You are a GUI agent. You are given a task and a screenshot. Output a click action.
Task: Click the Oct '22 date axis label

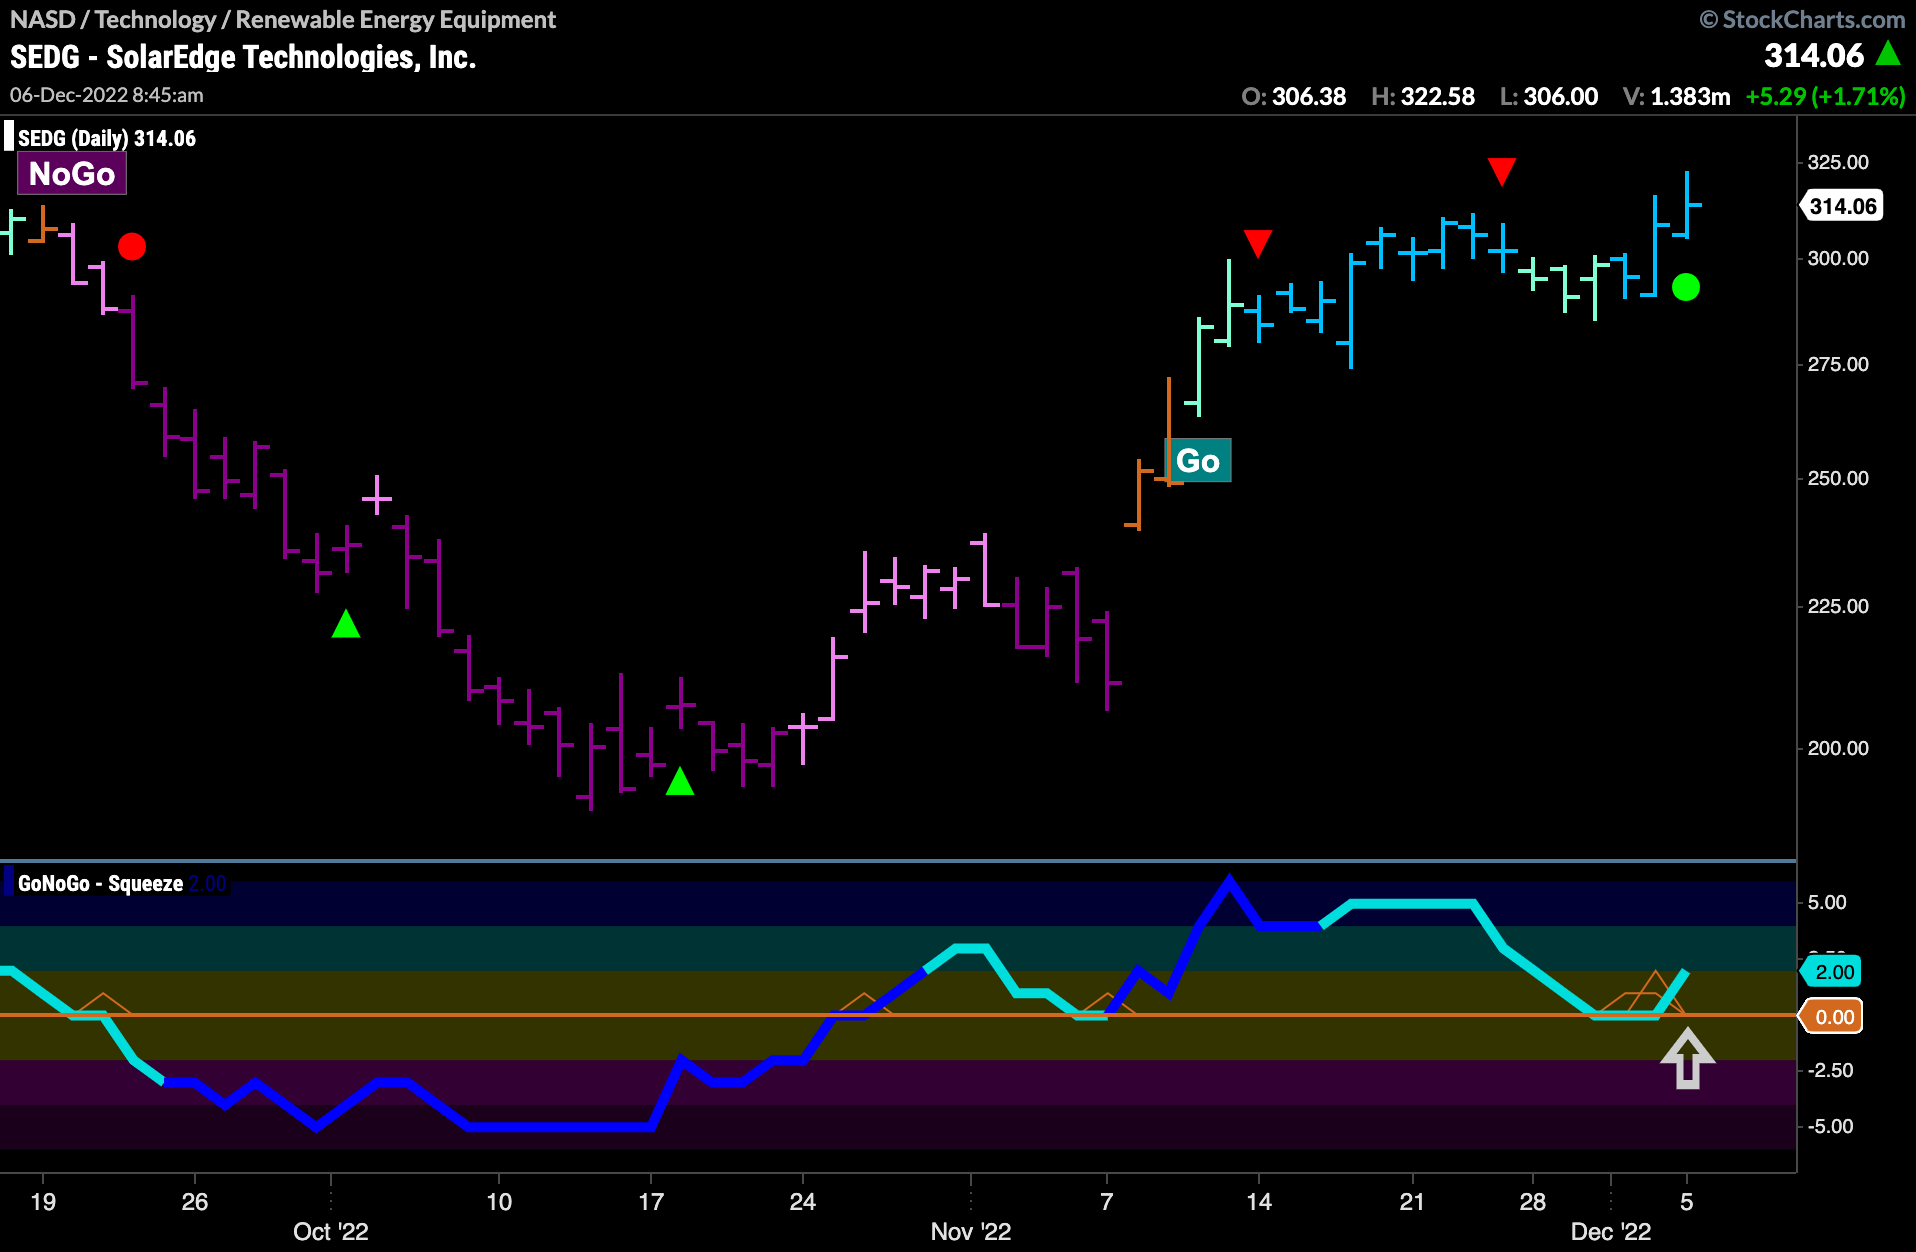click(331, 1231)
